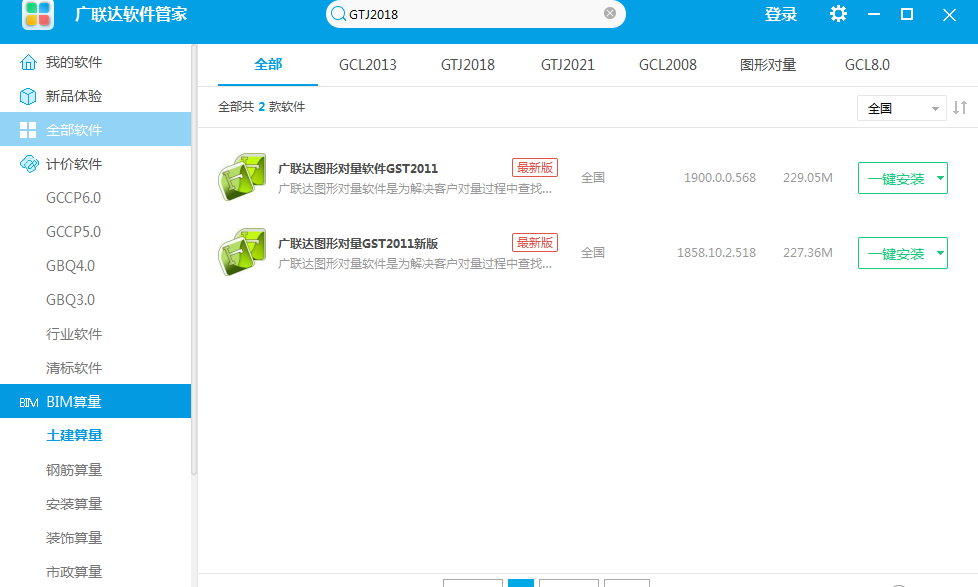Toggle the sort order arrows icon
The width and height of the screenshot is (978, 587).
coord(961,107)
